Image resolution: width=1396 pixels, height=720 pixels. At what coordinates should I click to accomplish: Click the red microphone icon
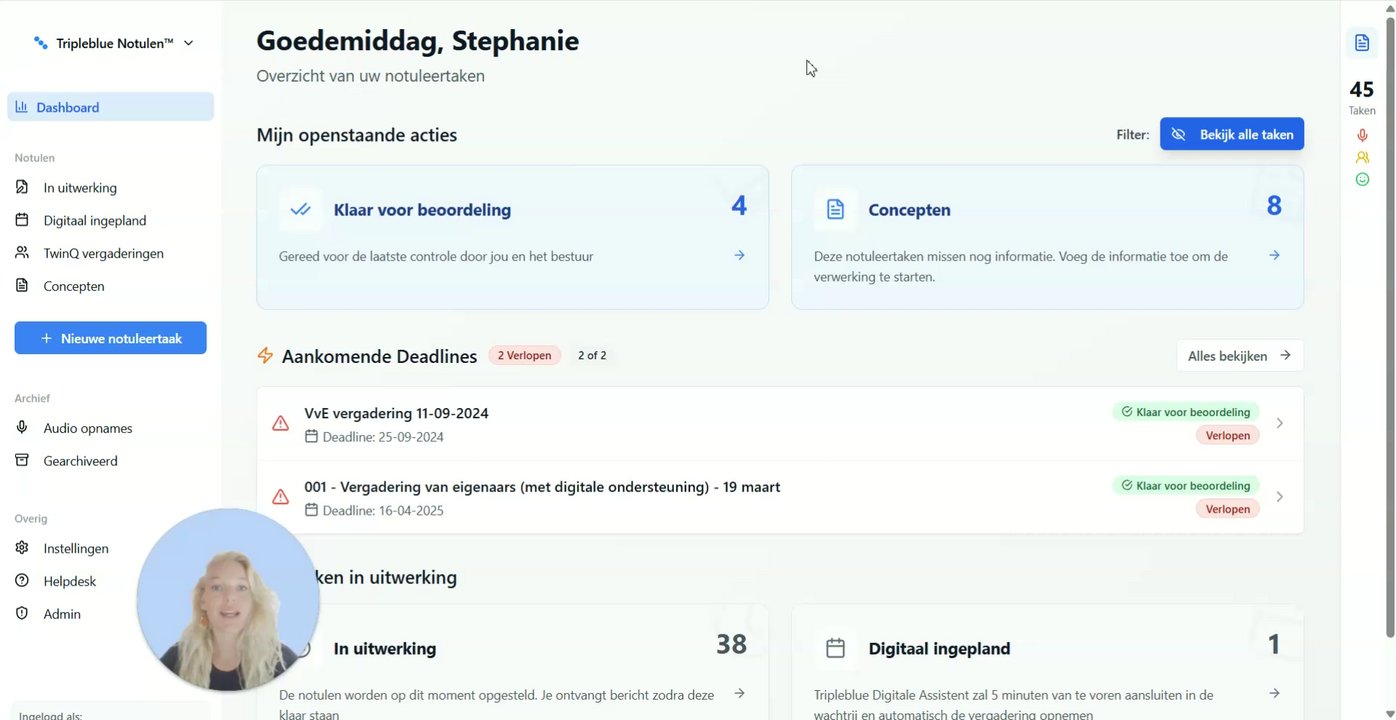1362,135
